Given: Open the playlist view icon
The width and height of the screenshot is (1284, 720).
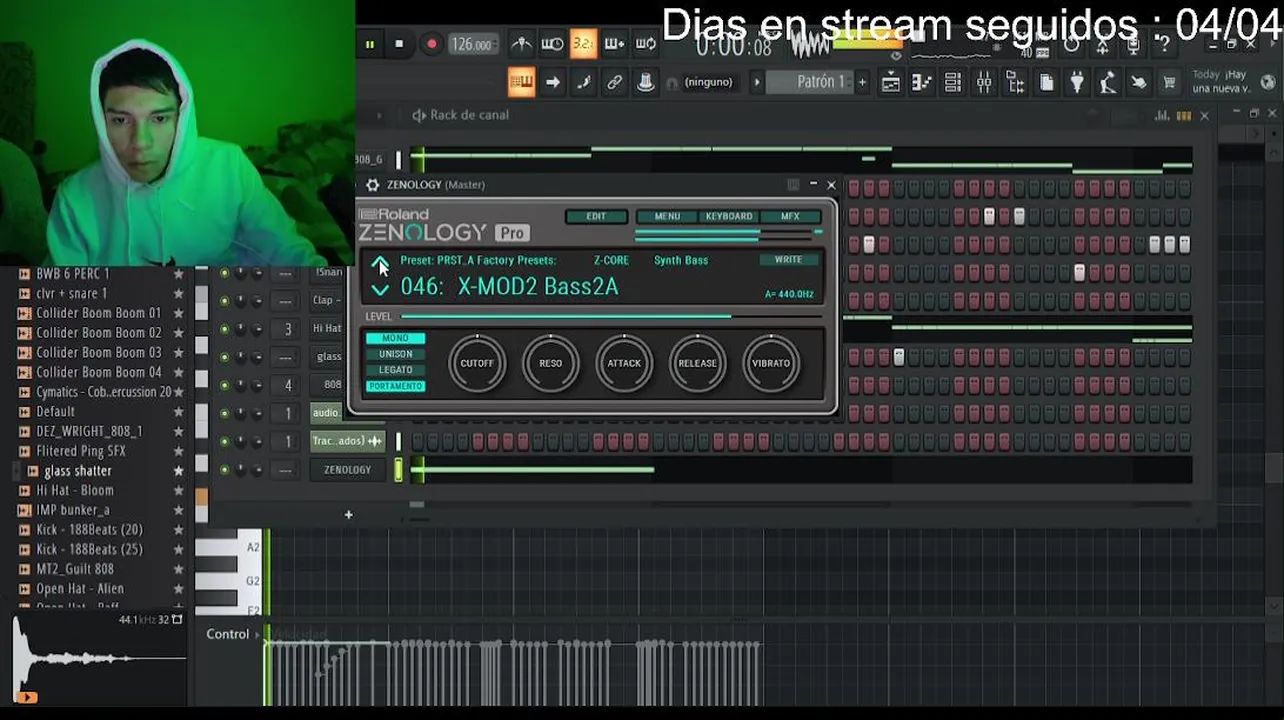Looking at the screenshot, I should point(890,83).
